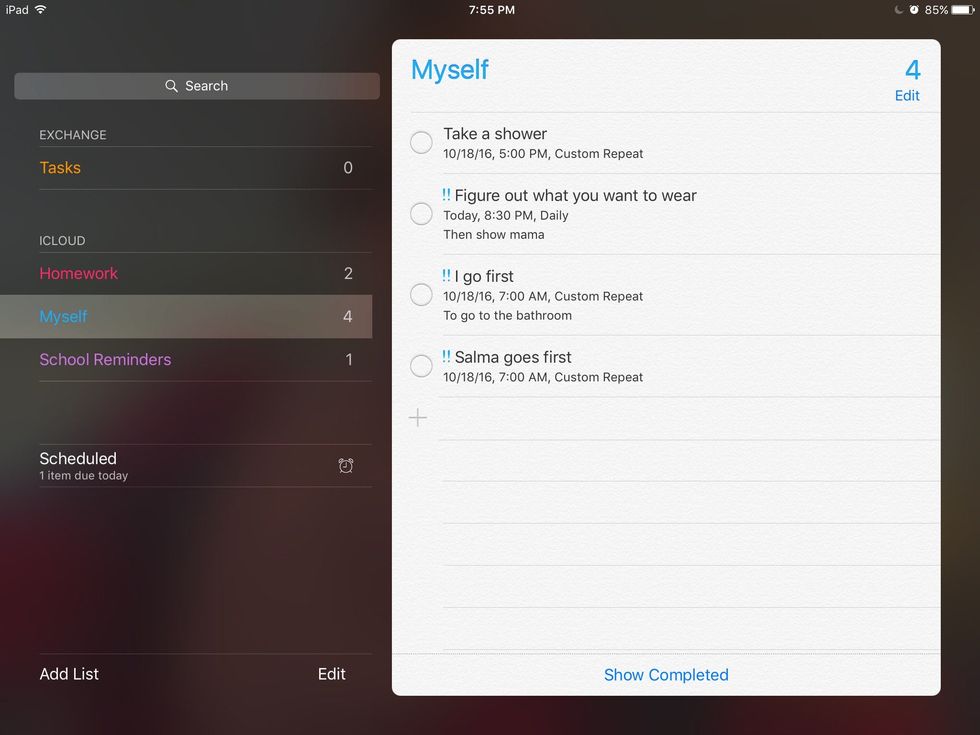Tap the battery icon in status bar
The image size is (980, 735).
pos(962,10)
